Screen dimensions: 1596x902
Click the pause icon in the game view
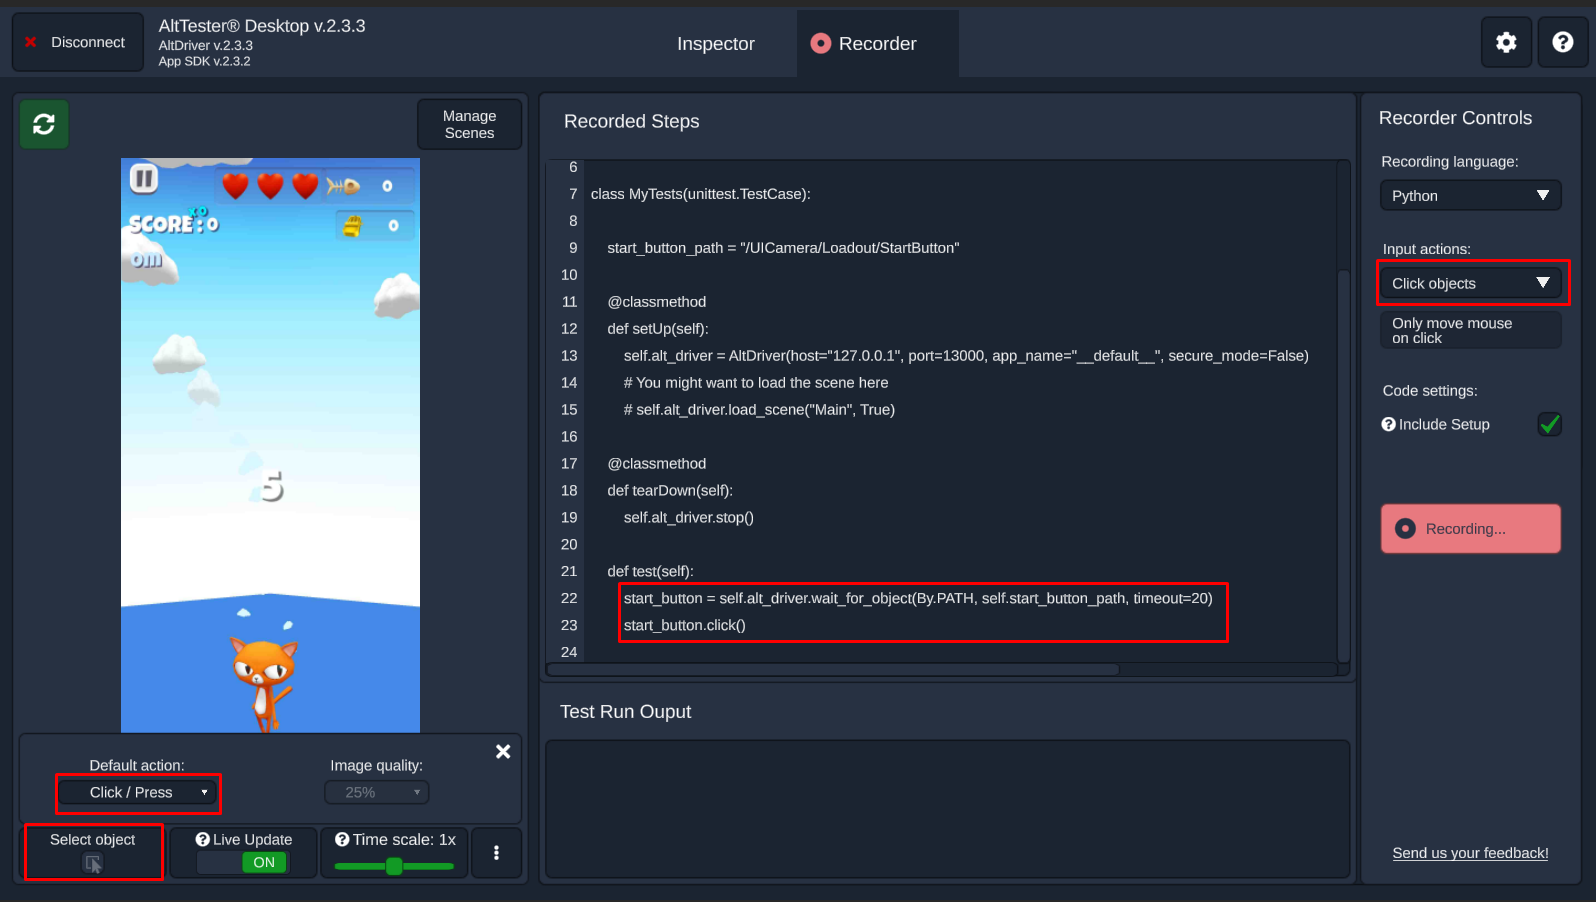144,179
